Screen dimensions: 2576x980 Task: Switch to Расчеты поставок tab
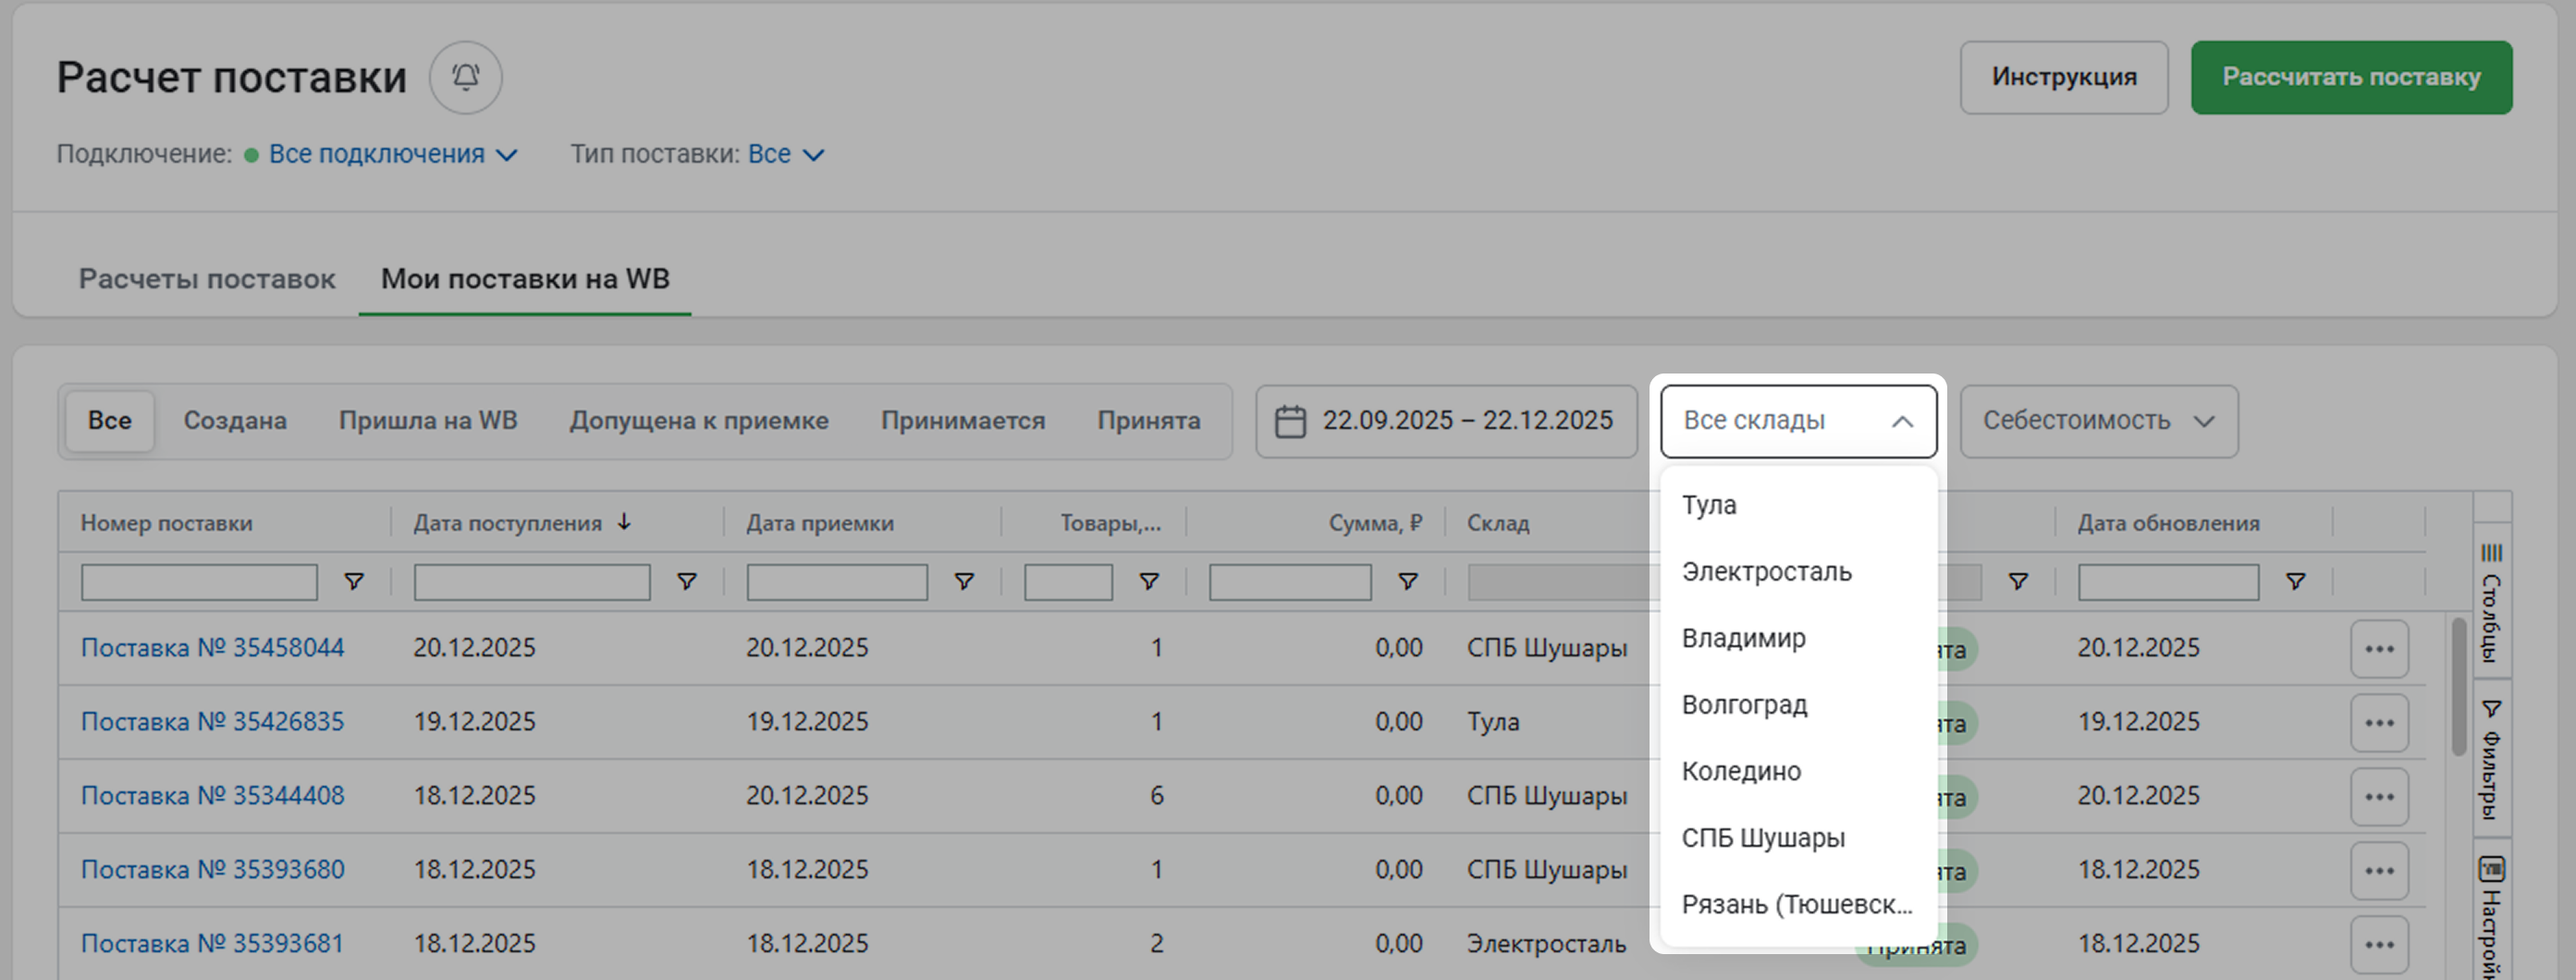[207, 279]
